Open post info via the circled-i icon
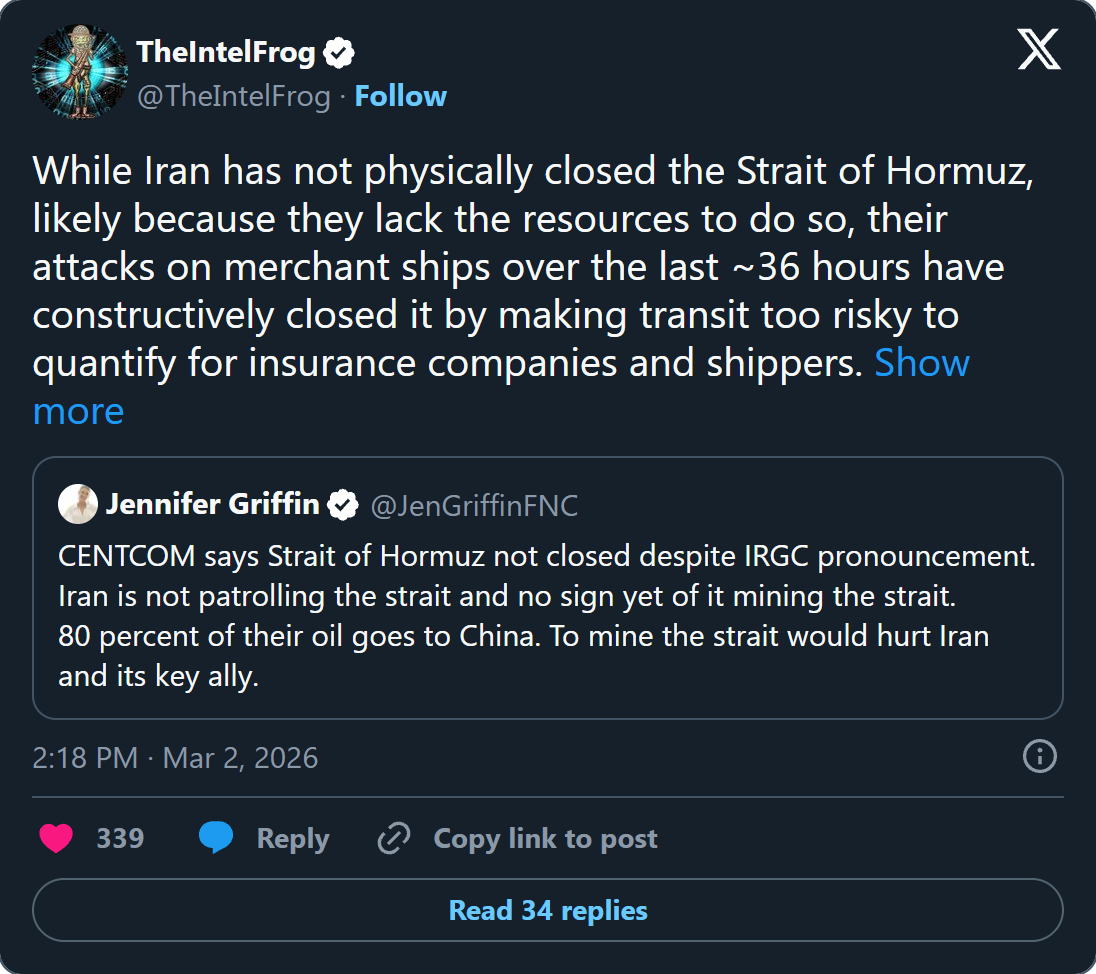Image resolution: width=1096 pixels, height=974 pixels. pyautogui.click(x=1039, y=758)
